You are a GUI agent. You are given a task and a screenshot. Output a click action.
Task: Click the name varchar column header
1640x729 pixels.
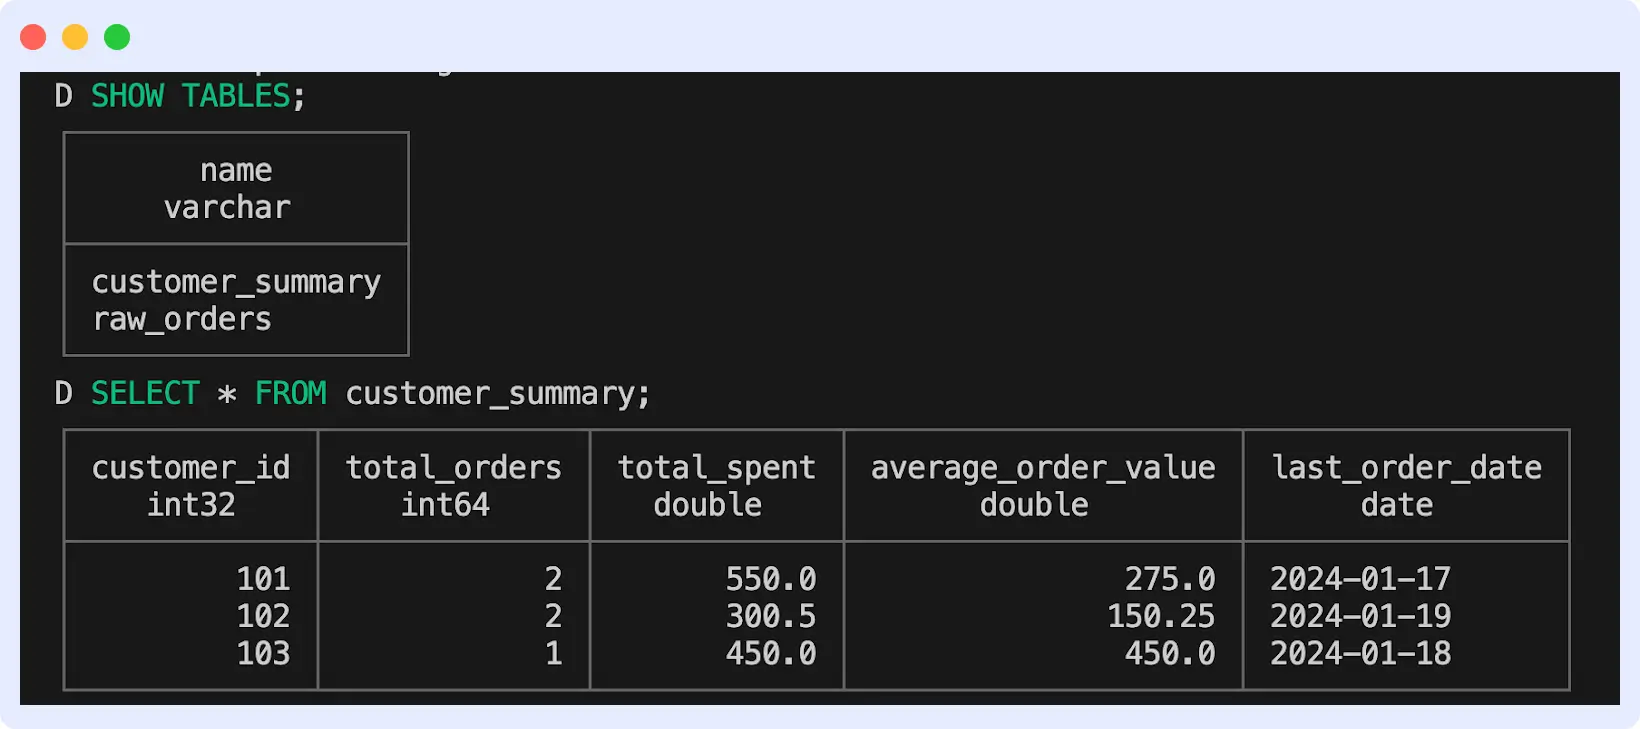[235, 188]
